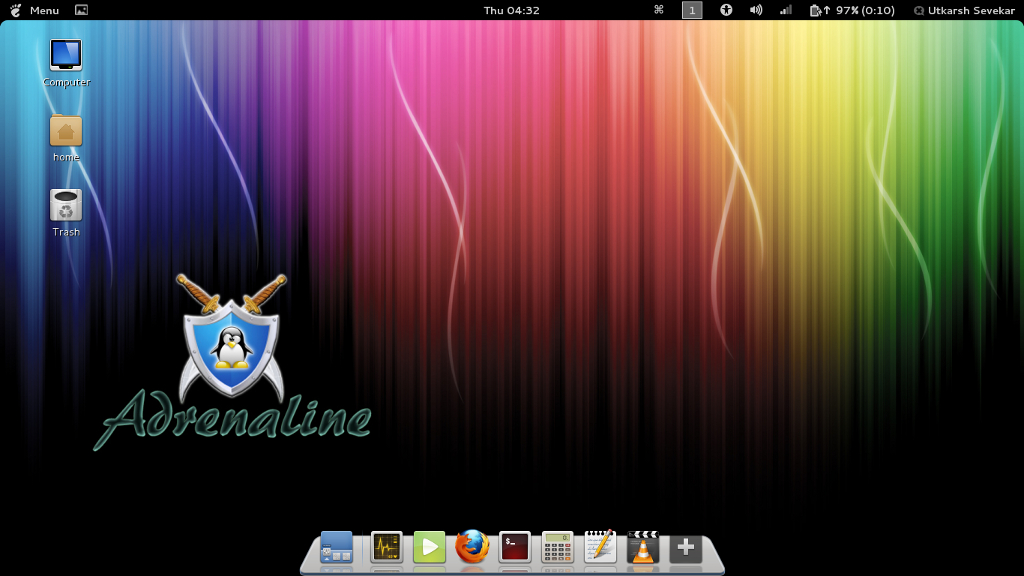
Task: Open the Trash from the desktop
Action: (65, 205)
